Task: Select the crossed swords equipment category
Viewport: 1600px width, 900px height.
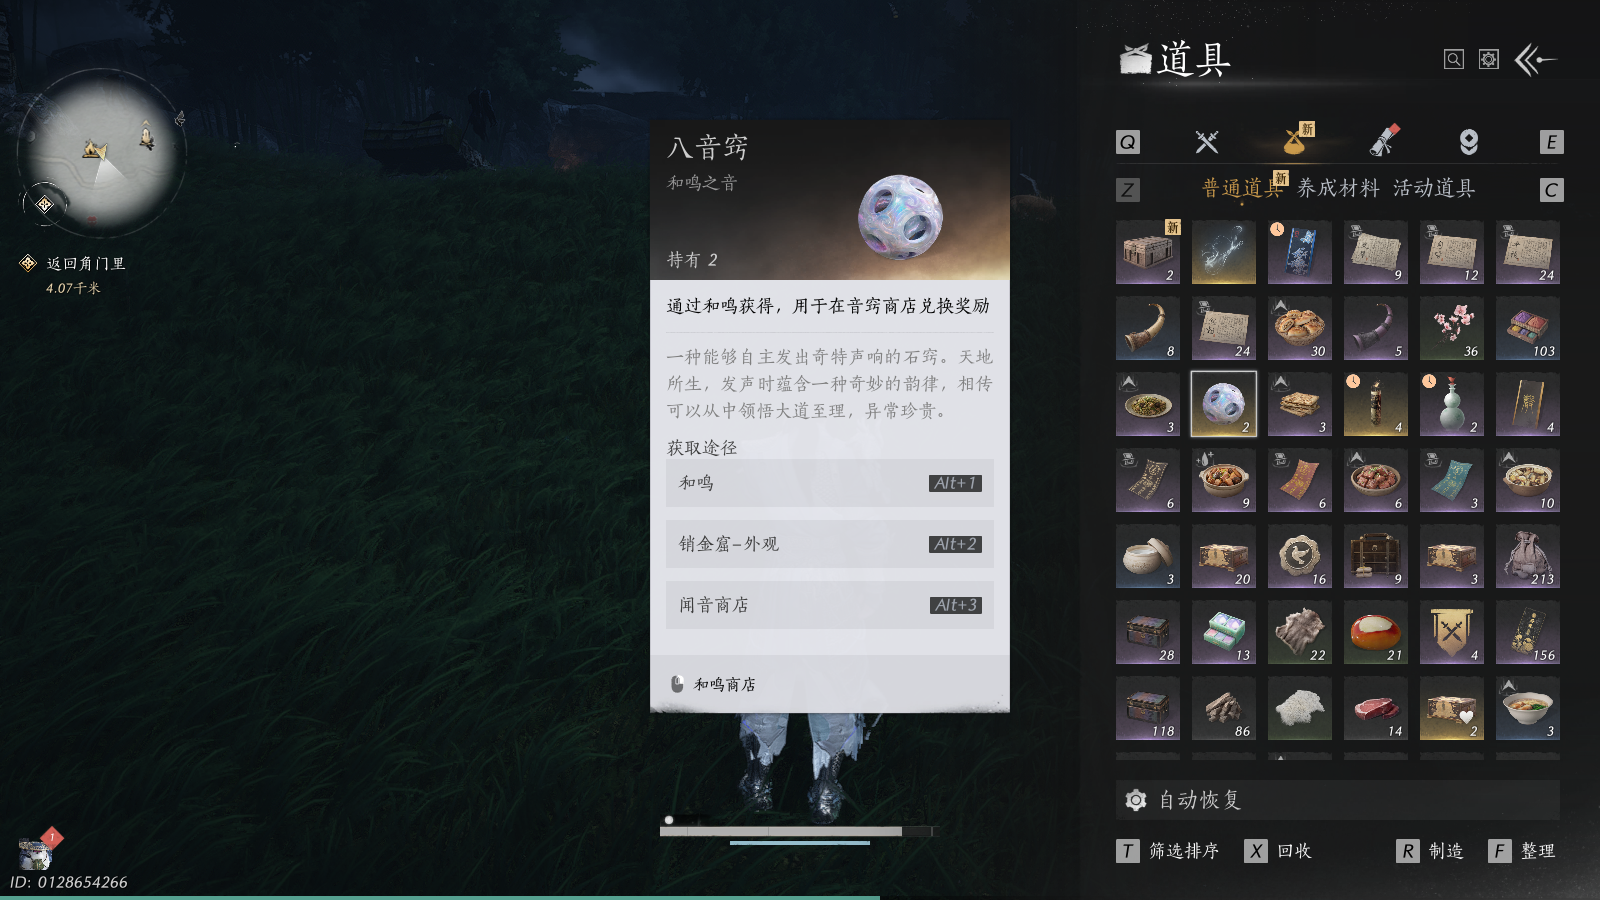Action: coord(1207,142)
